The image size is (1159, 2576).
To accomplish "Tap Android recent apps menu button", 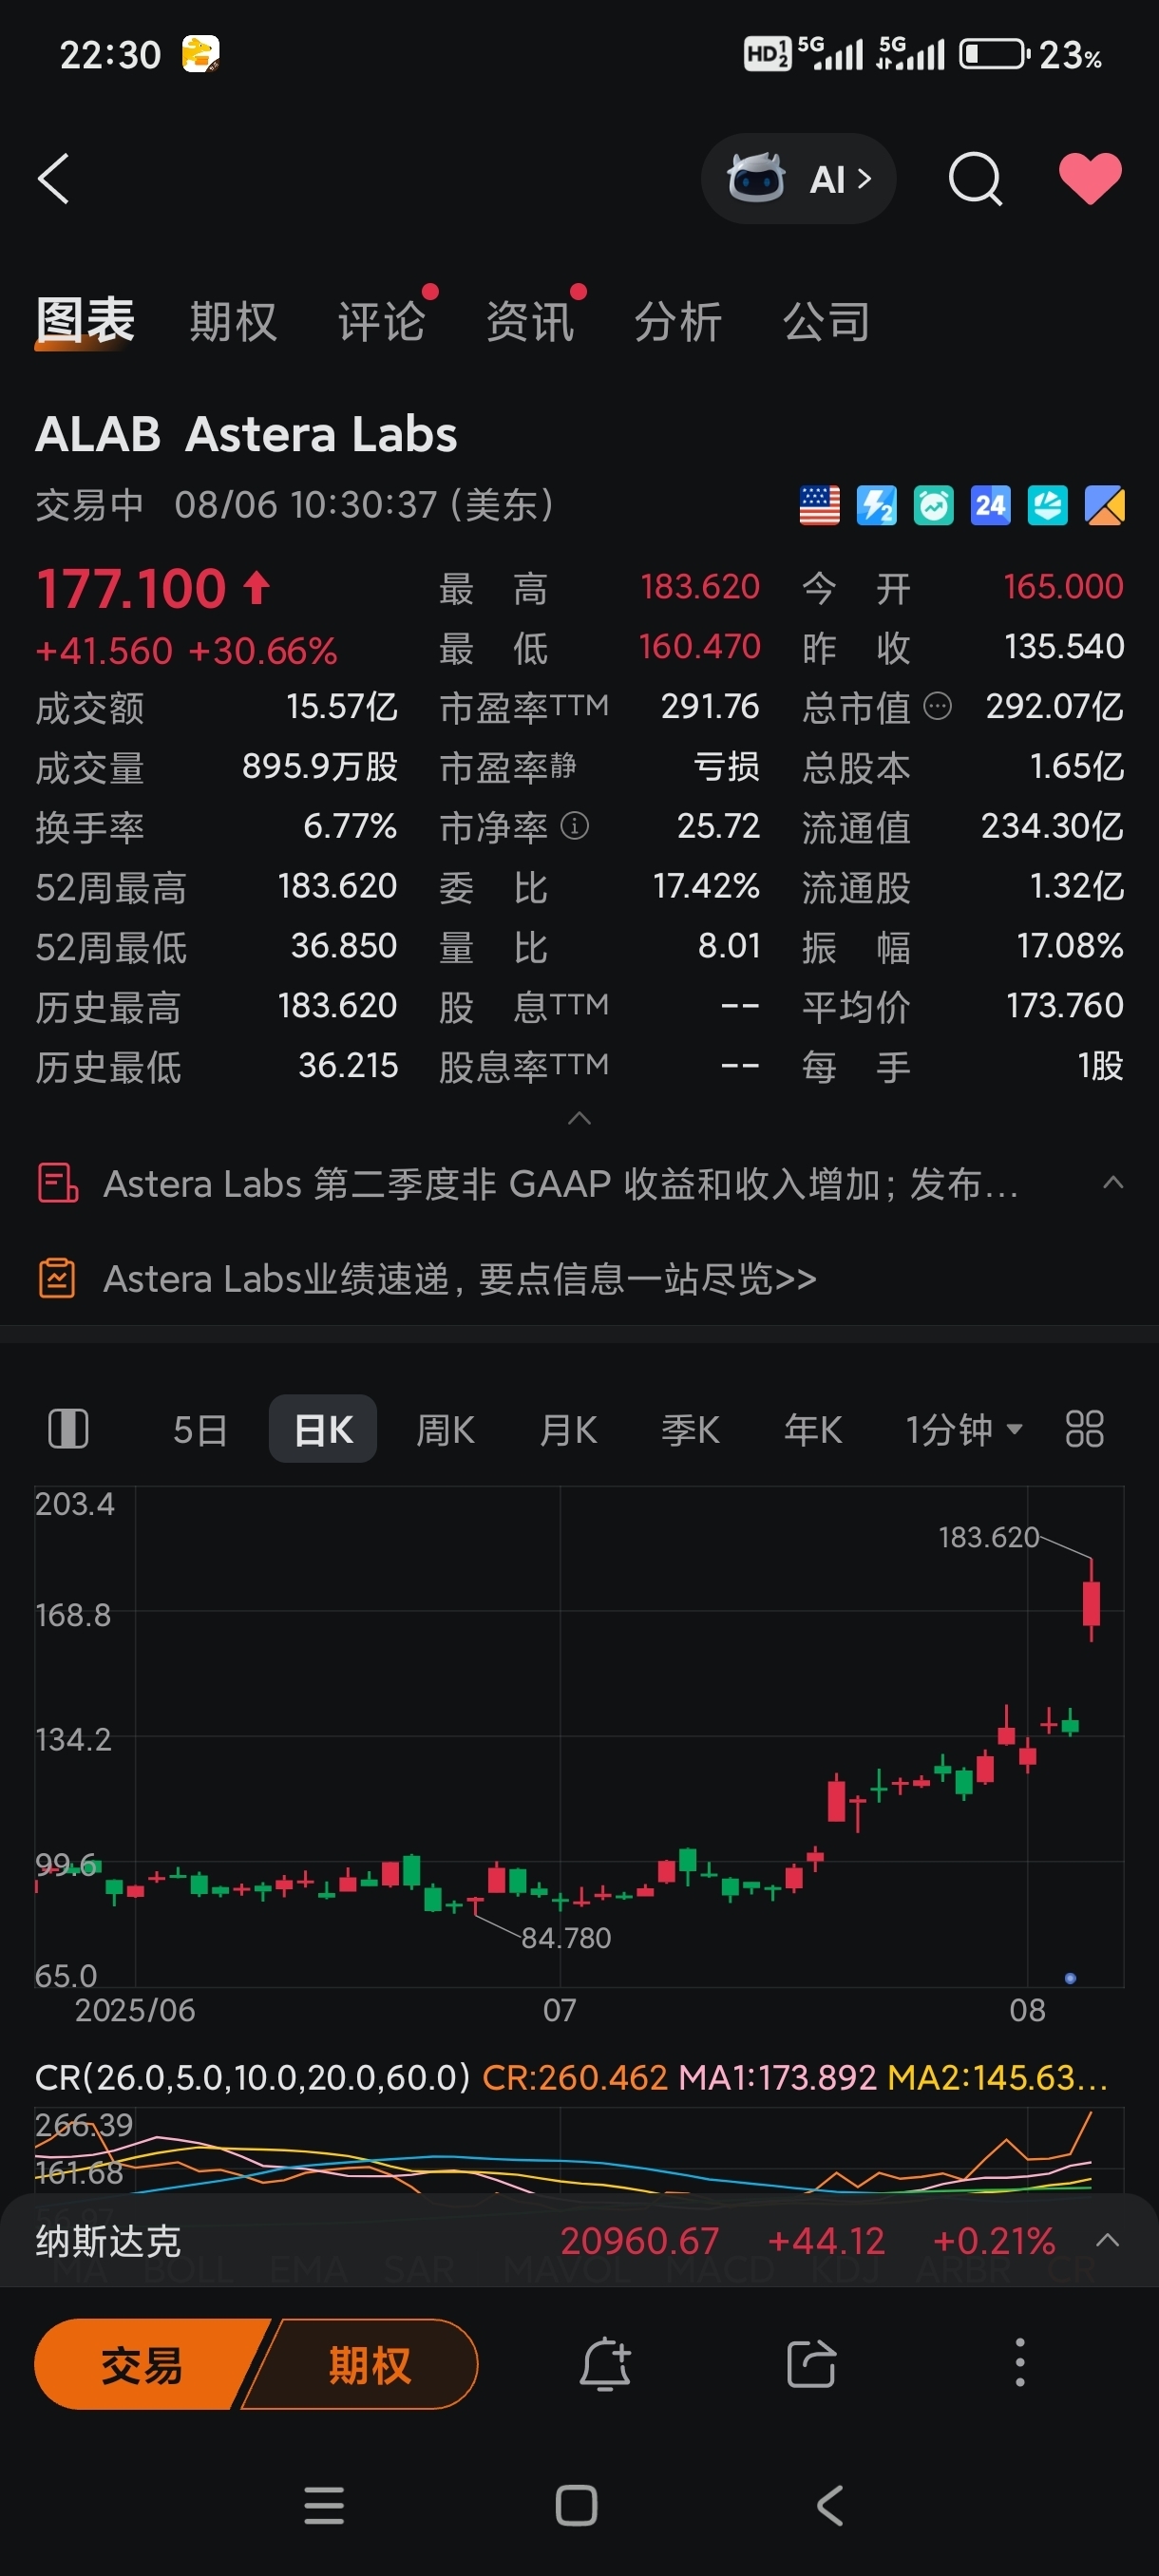I will click(x=324, y=2506).
